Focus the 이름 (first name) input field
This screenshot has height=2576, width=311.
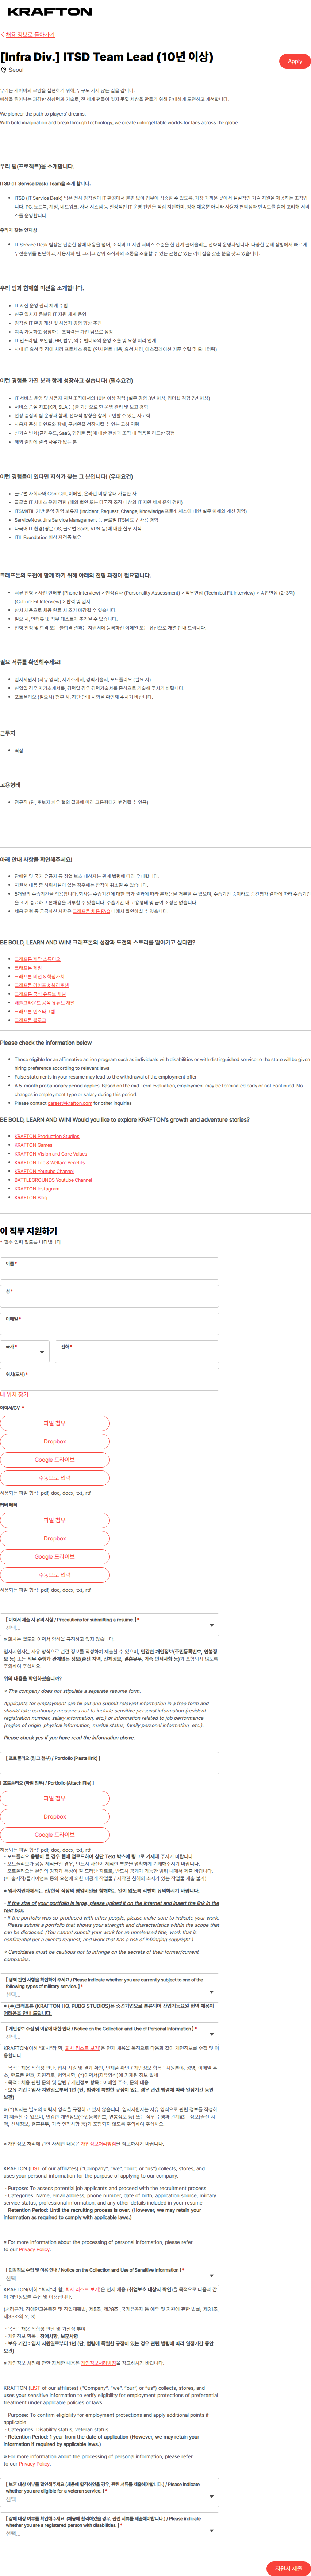coord(110,1268)
